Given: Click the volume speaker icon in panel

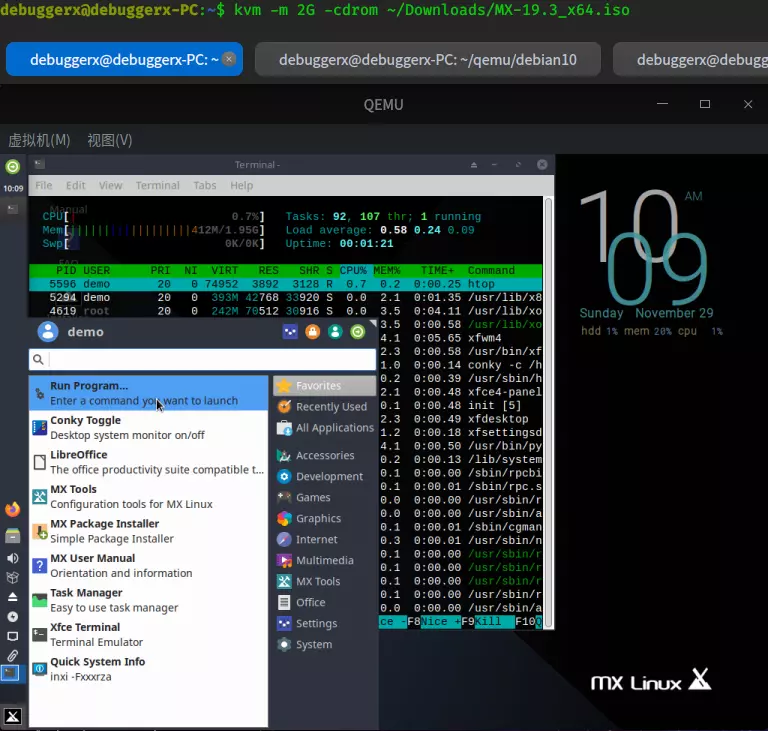Looking at the screenshot, I should tap(12, 558).
